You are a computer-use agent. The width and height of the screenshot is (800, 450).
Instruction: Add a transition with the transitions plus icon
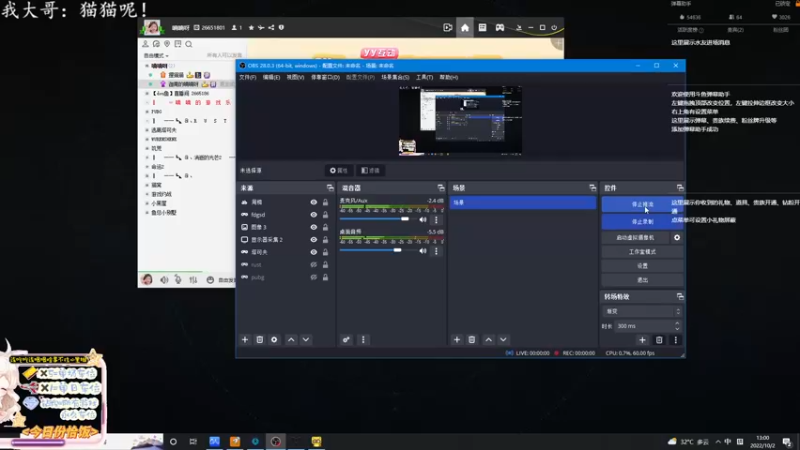coord(642,340)
